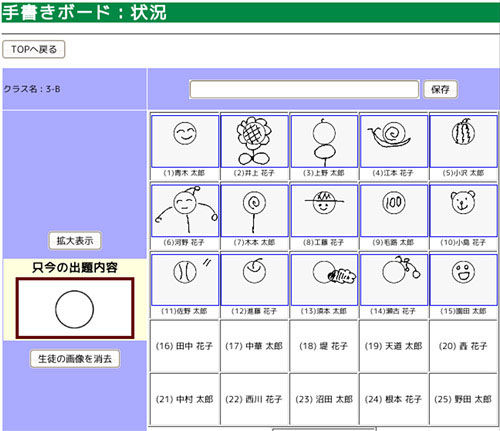The height and width of the screenshot is (431, 500).
Task: Select the watermelon drawing by student 5
Action: pyautogui.click(x=463, y=141)
